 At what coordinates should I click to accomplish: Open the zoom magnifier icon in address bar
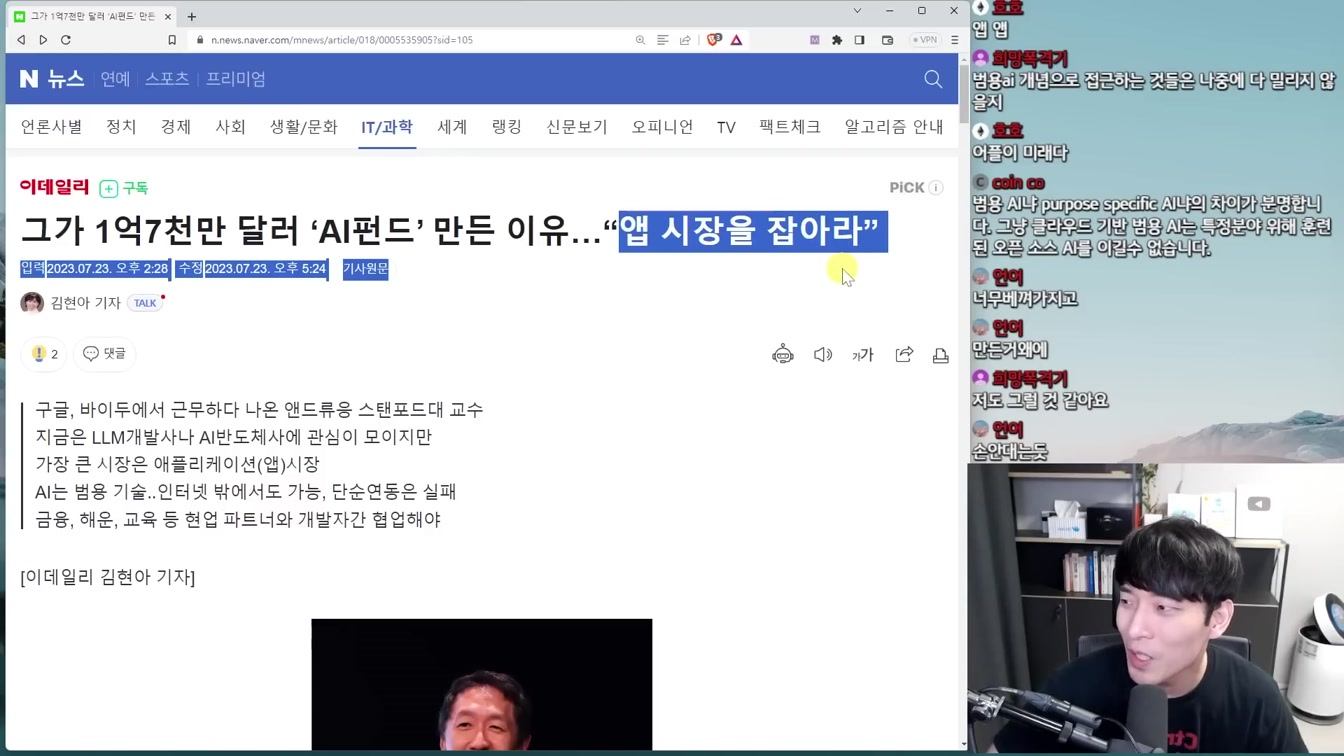point(640,40)
